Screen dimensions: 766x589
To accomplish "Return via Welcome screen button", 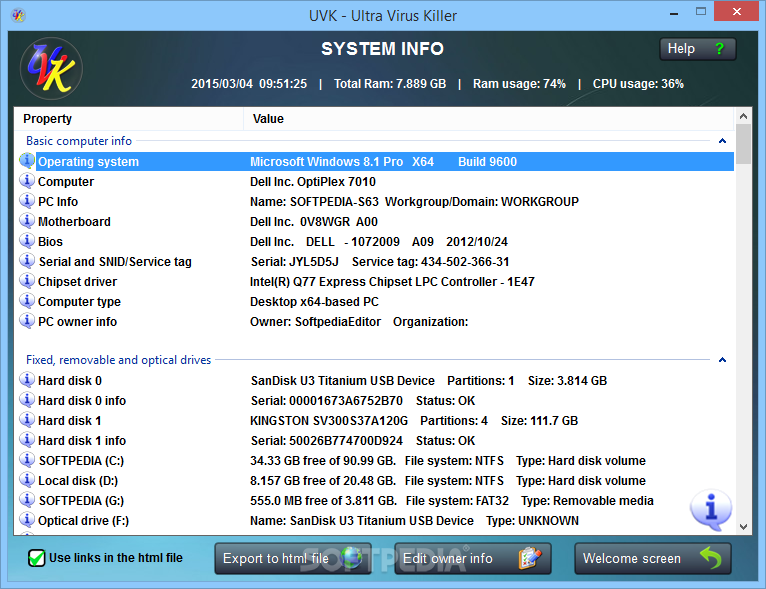I will point(653,558).
